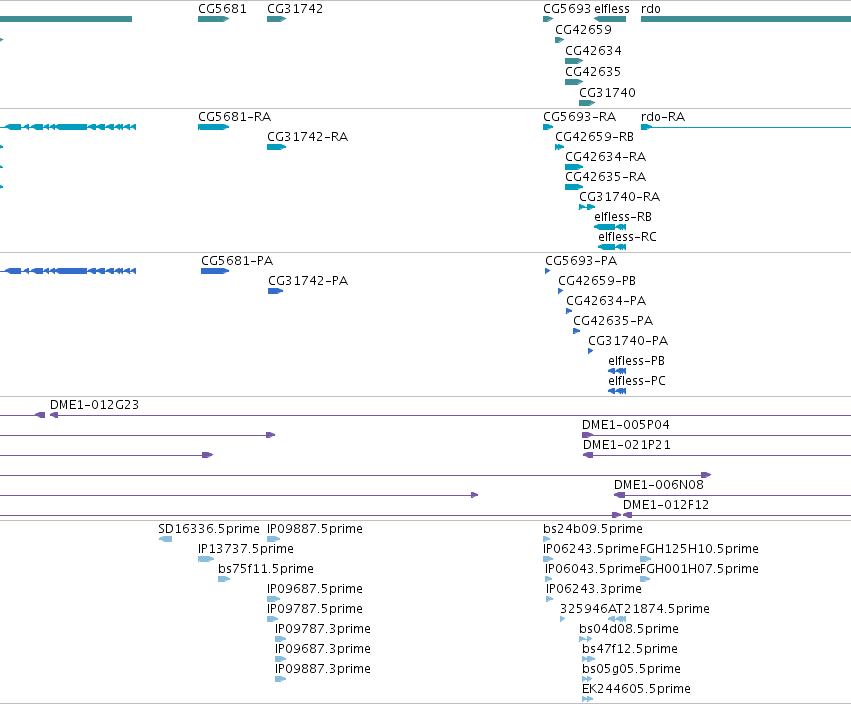Click the CG42634 gene arrow glyph
Image resolution: width=851 pixels, height=704 pixels.
[574, 61]
